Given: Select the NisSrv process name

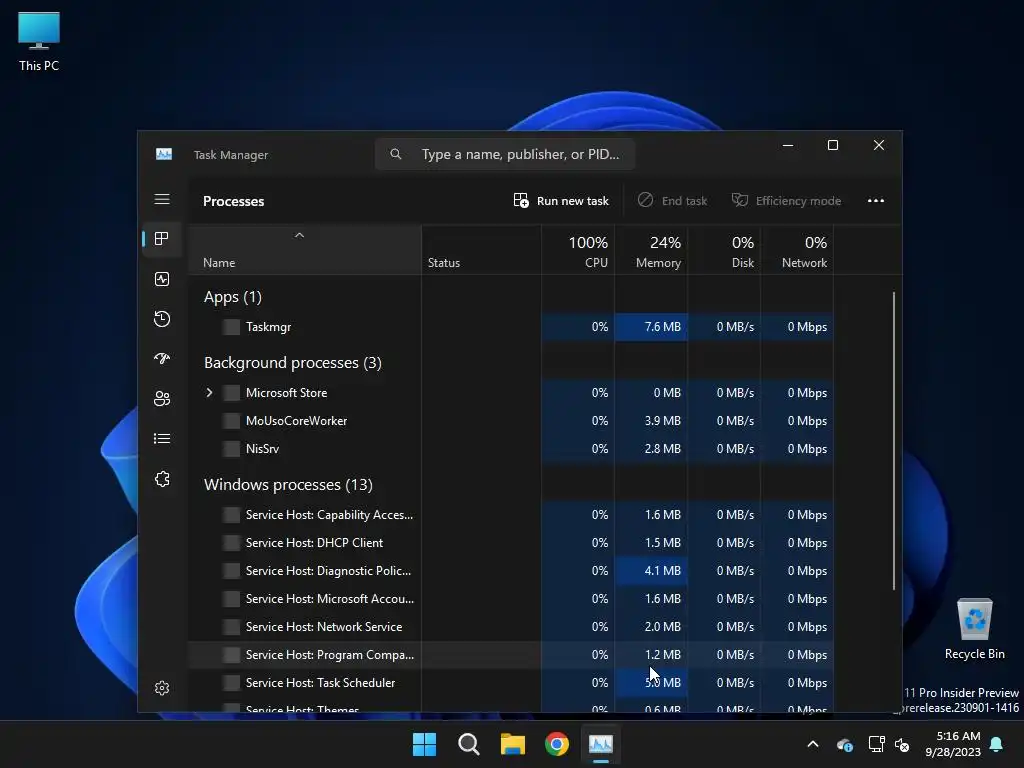Looking at the screenshot, I should 263,449.
